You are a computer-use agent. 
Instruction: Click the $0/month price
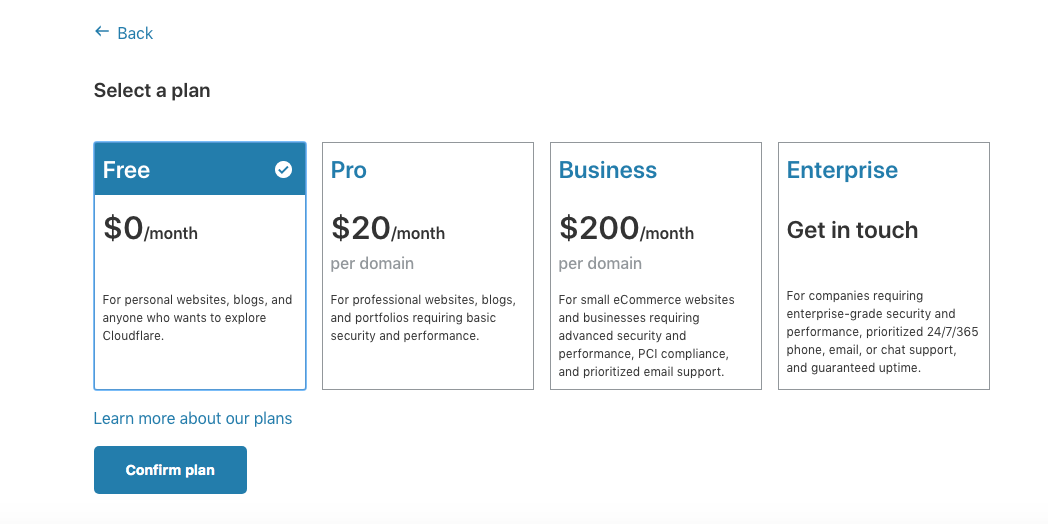tap(151, 229)
